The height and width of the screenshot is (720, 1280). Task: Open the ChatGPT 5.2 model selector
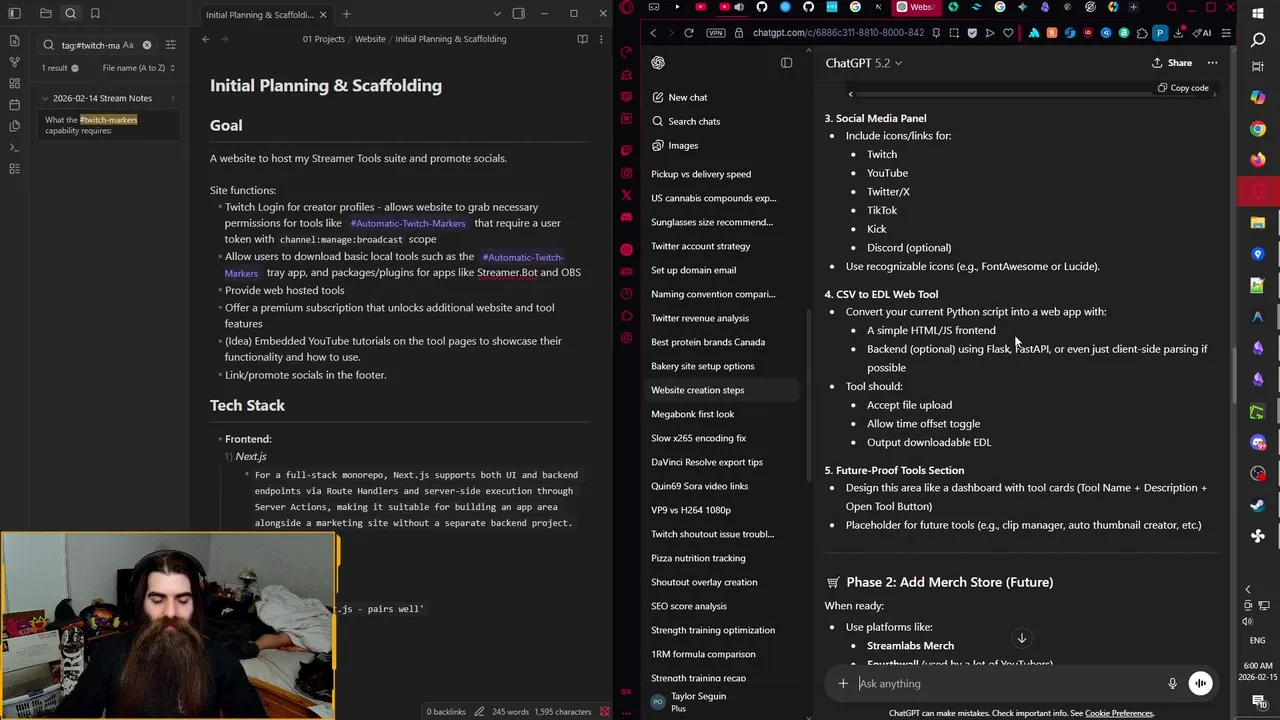click(863, 63)
